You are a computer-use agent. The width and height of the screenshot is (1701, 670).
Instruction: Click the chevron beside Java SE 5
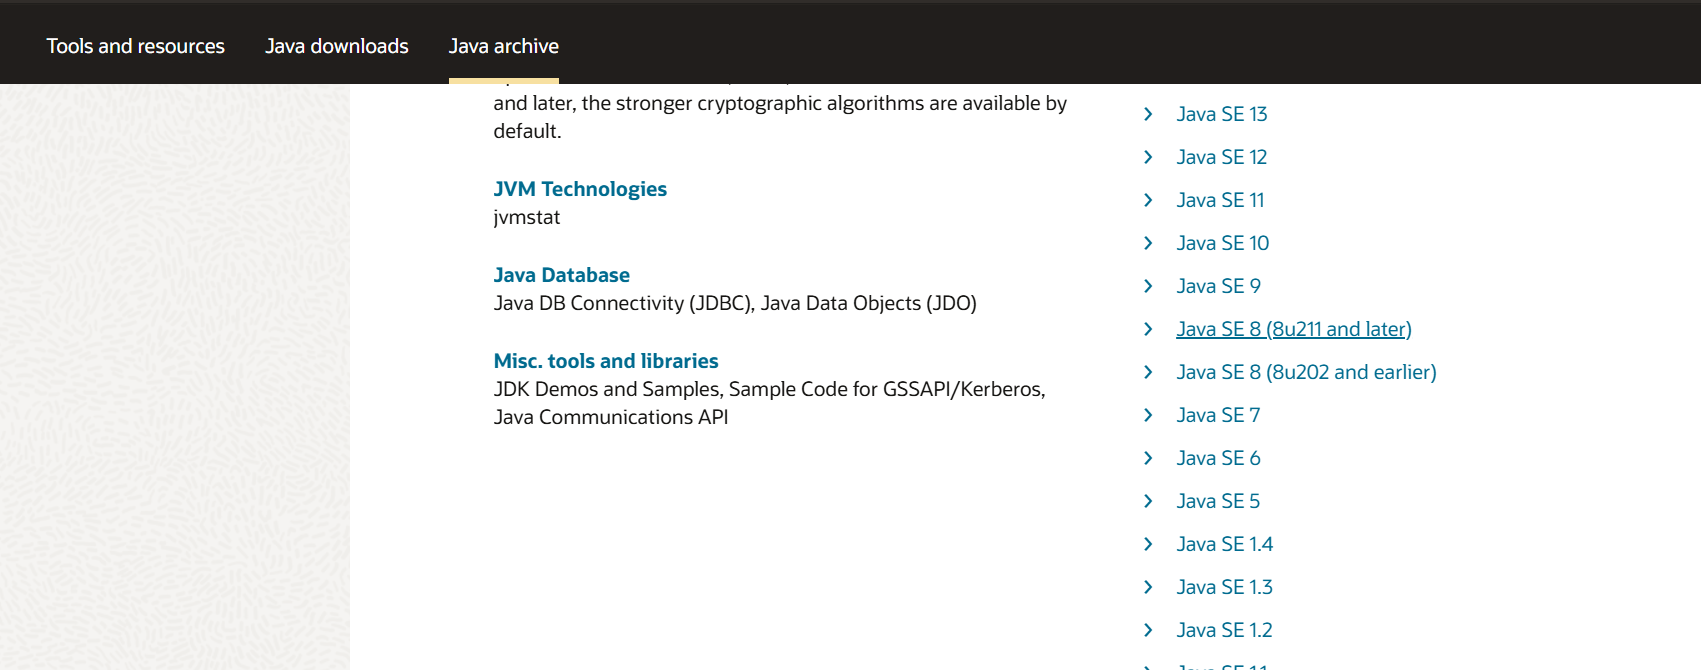tap(1148, 501)
